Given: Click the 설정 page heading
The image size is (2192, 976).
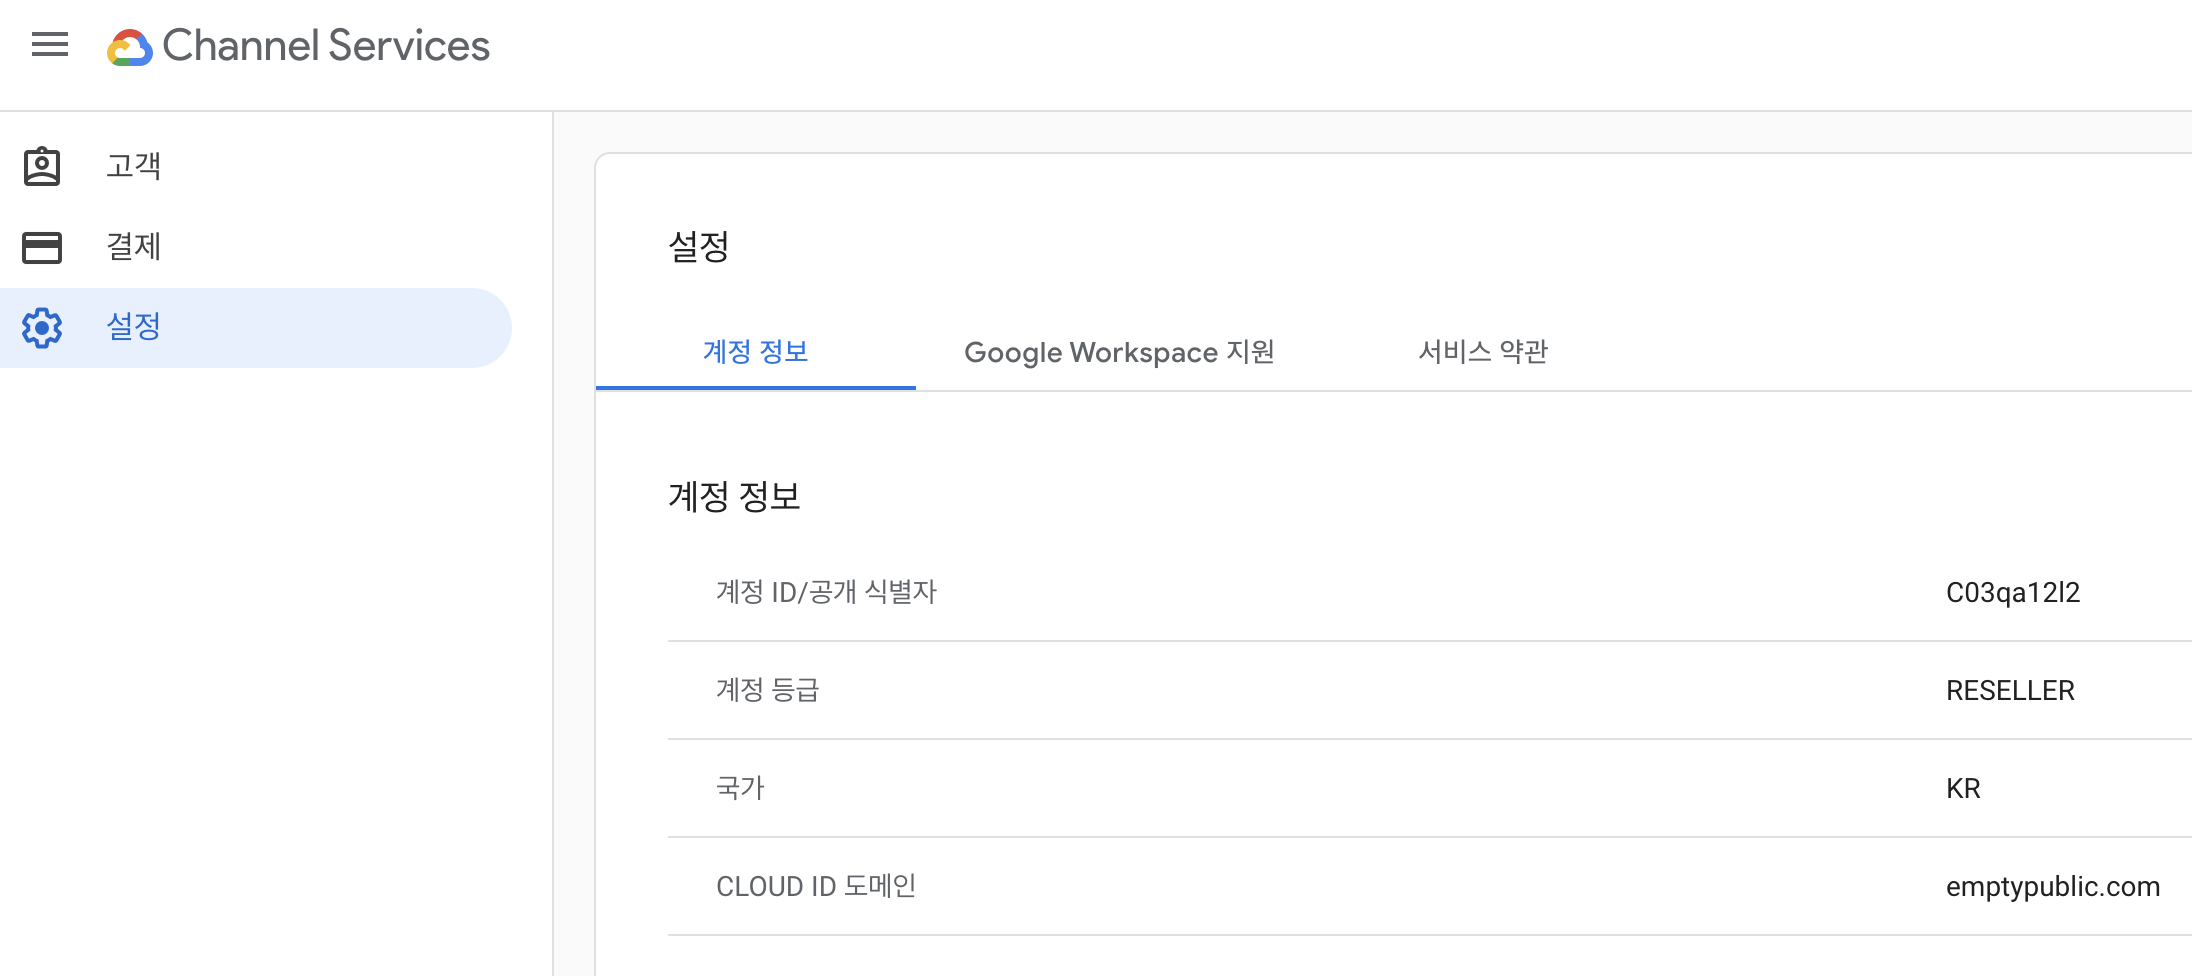Looking at the screenshot, I should tap(699, 246).
